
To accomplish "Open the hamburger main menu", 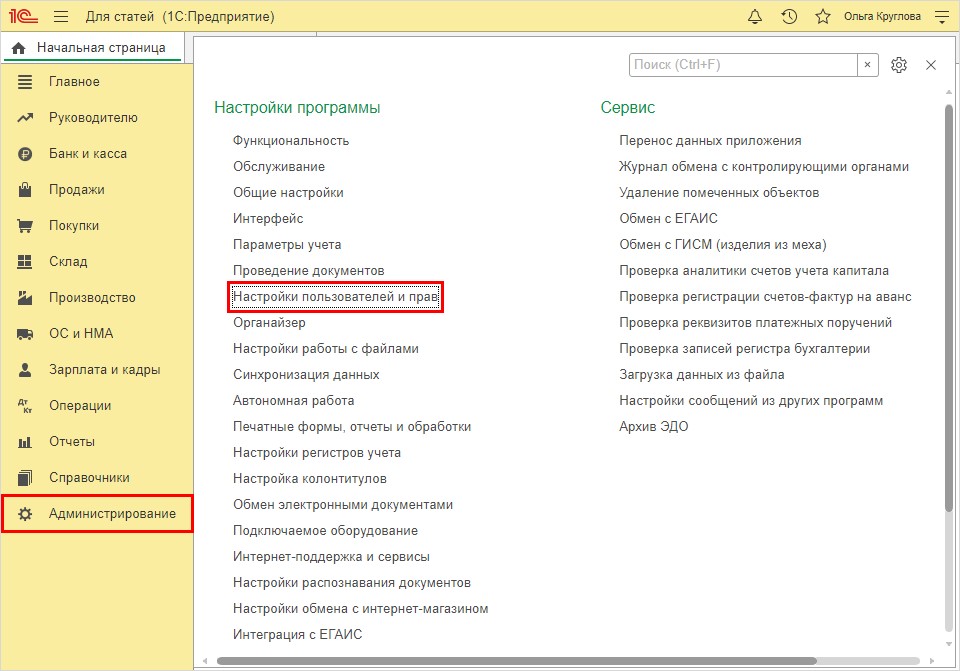I will (61, 17).
